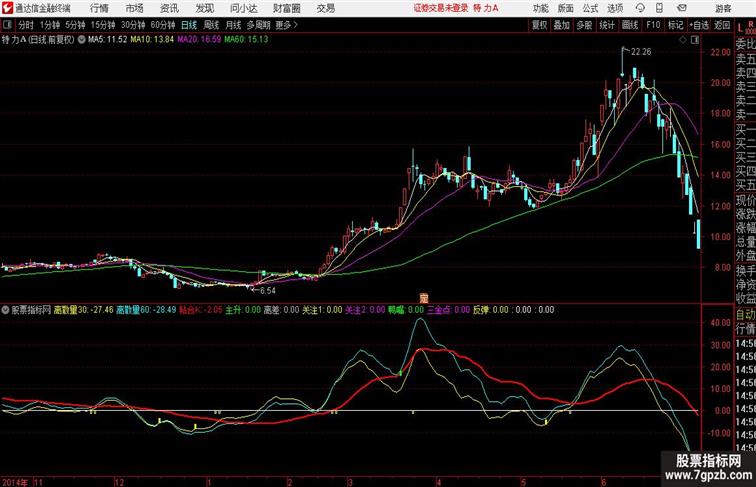Add stock with +自选 button
756x487 pixels.
coord(699,25)
